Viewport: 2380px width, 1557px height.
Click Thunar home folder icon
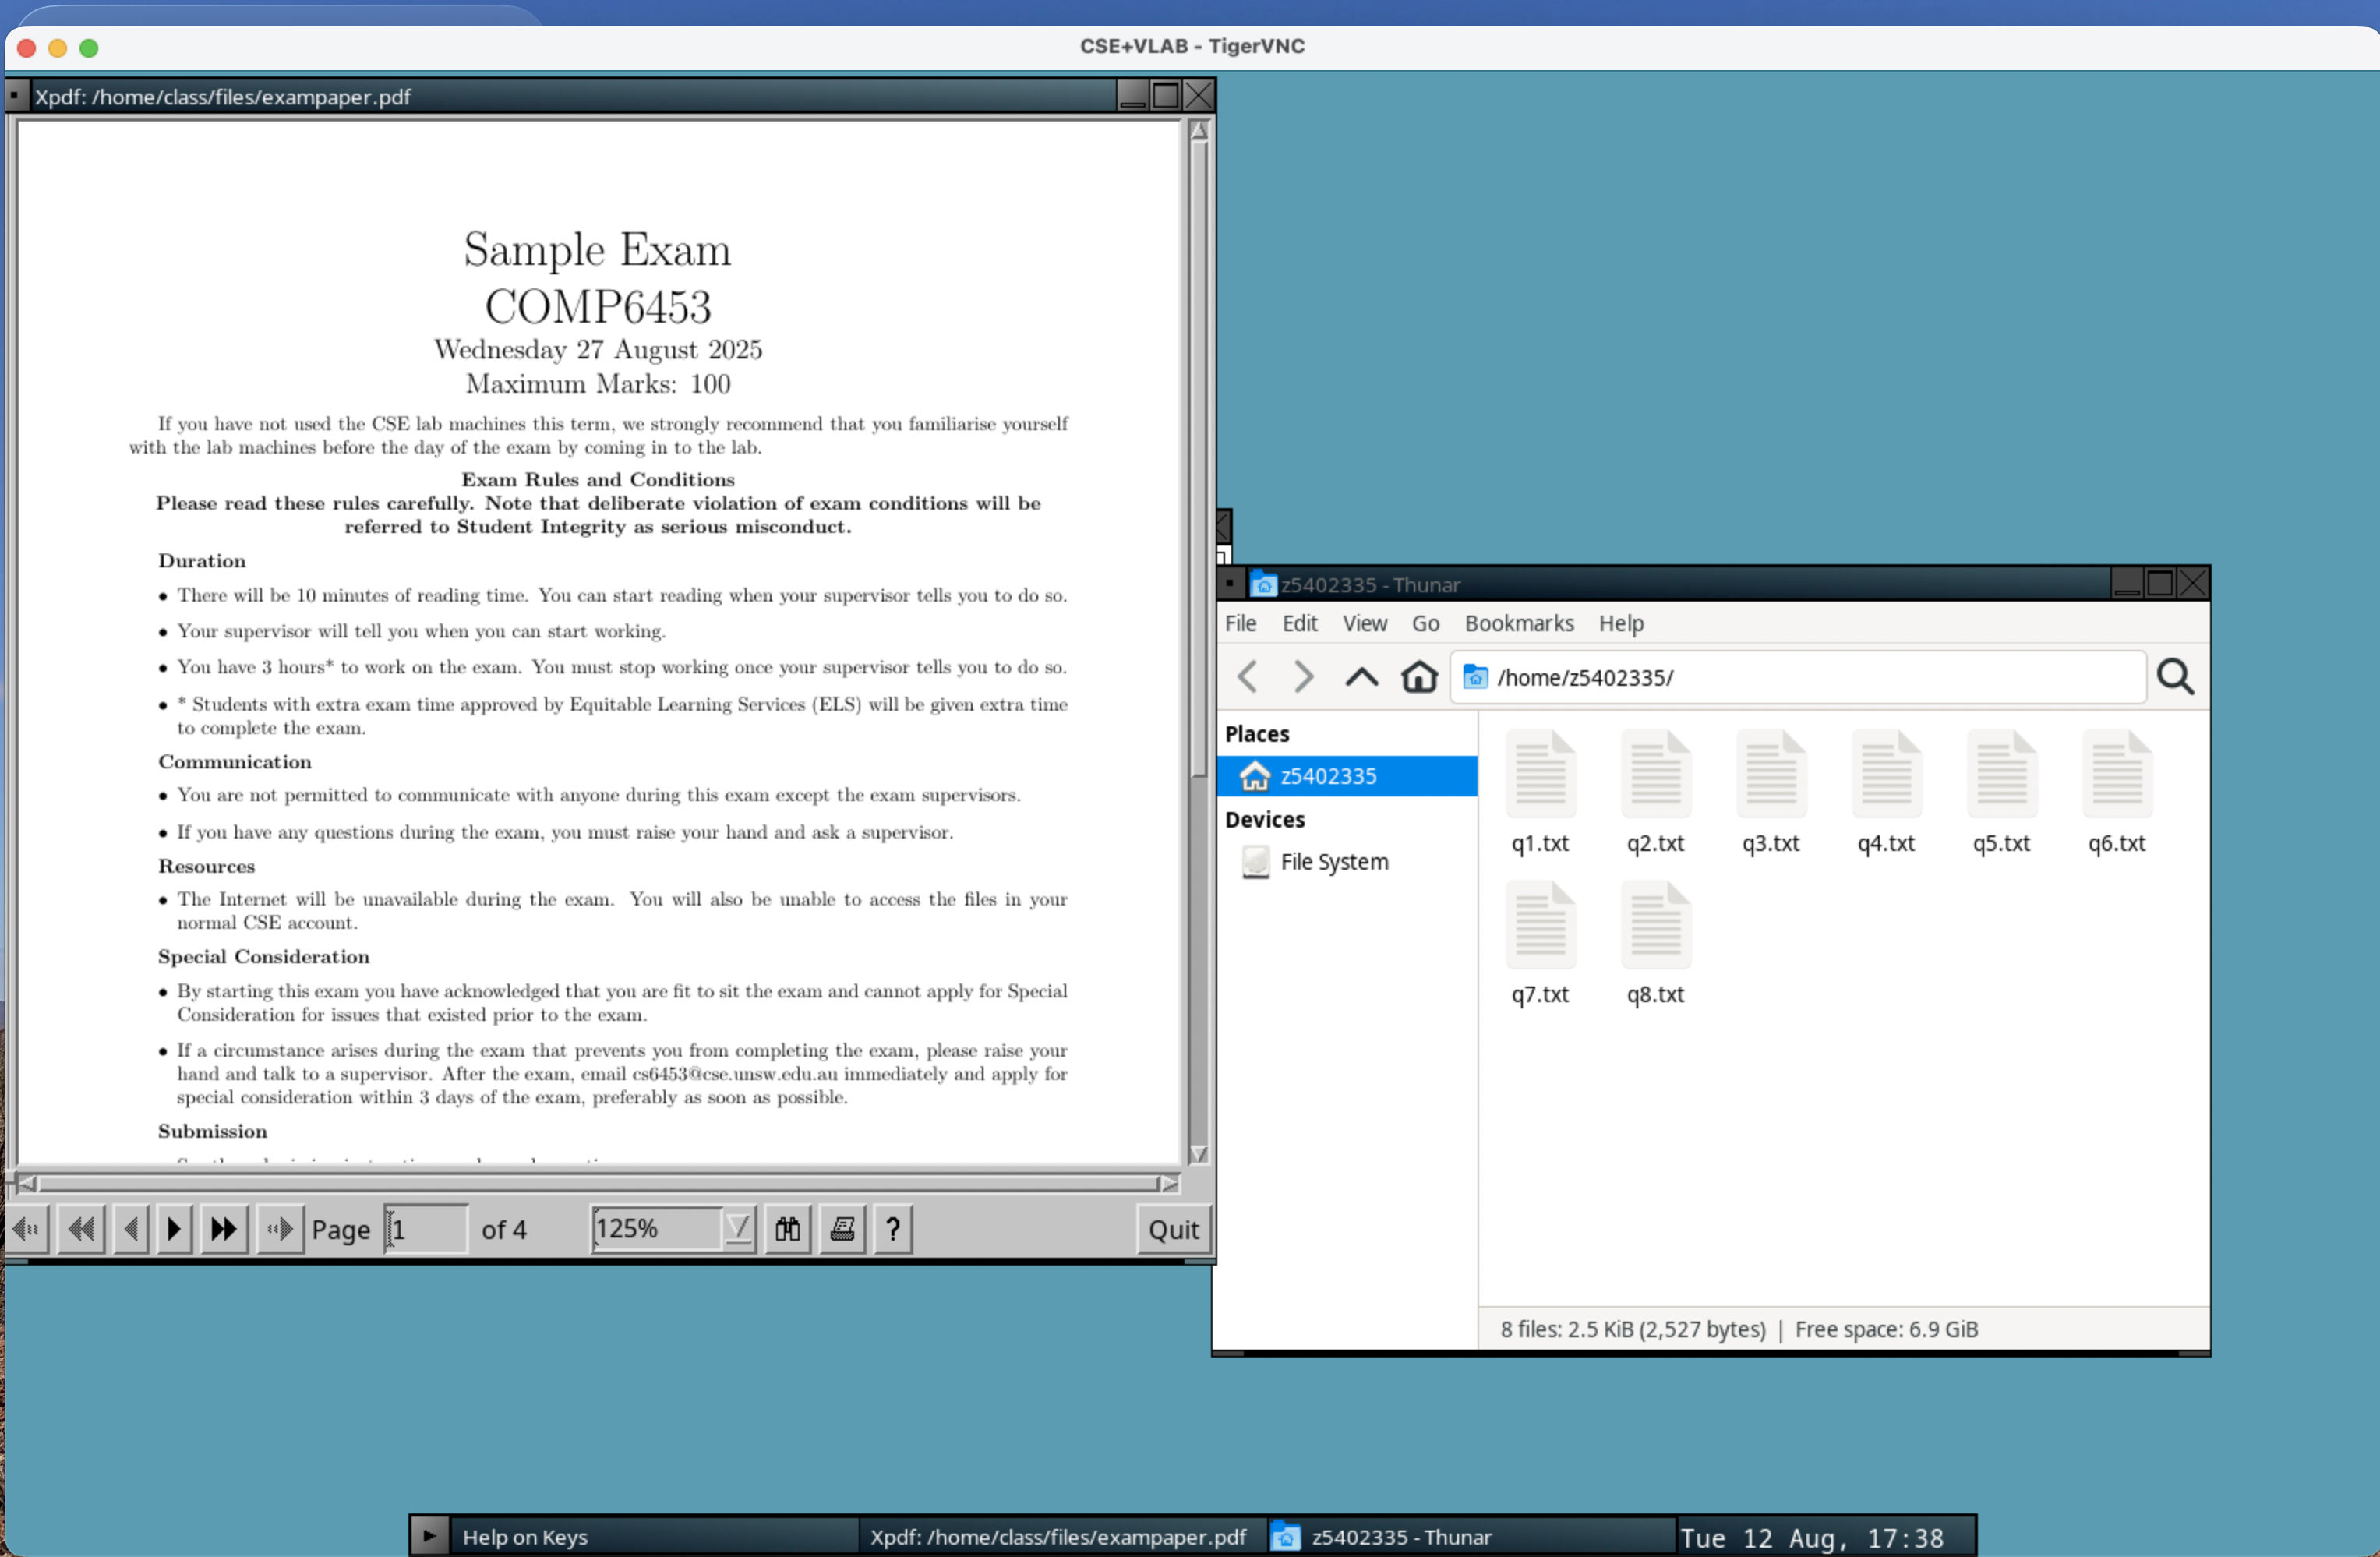(1418, 677)
